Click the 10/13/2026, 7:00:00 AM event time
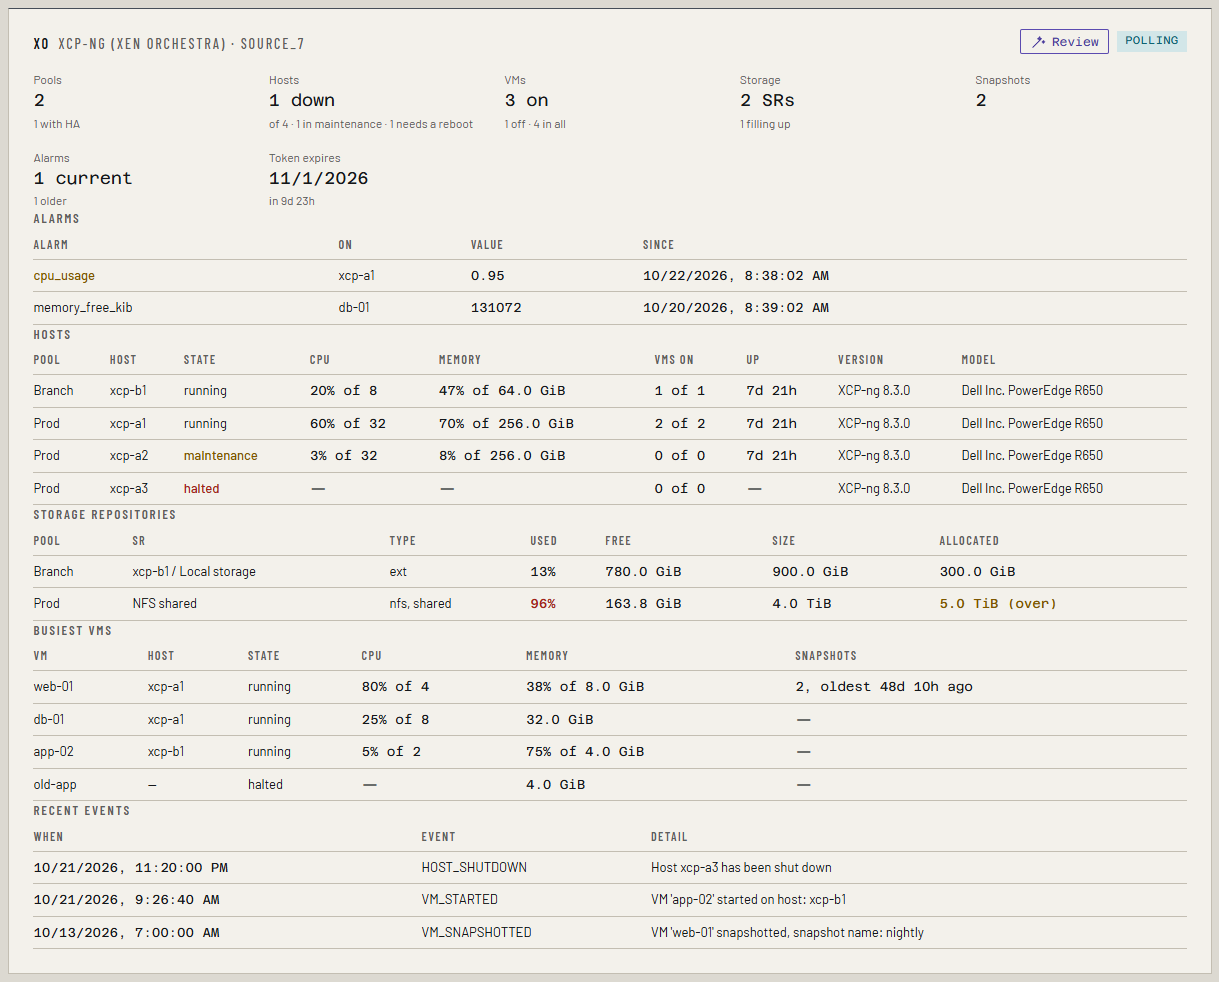Screen dimensions: 1219x982 [x=127, y=933]
